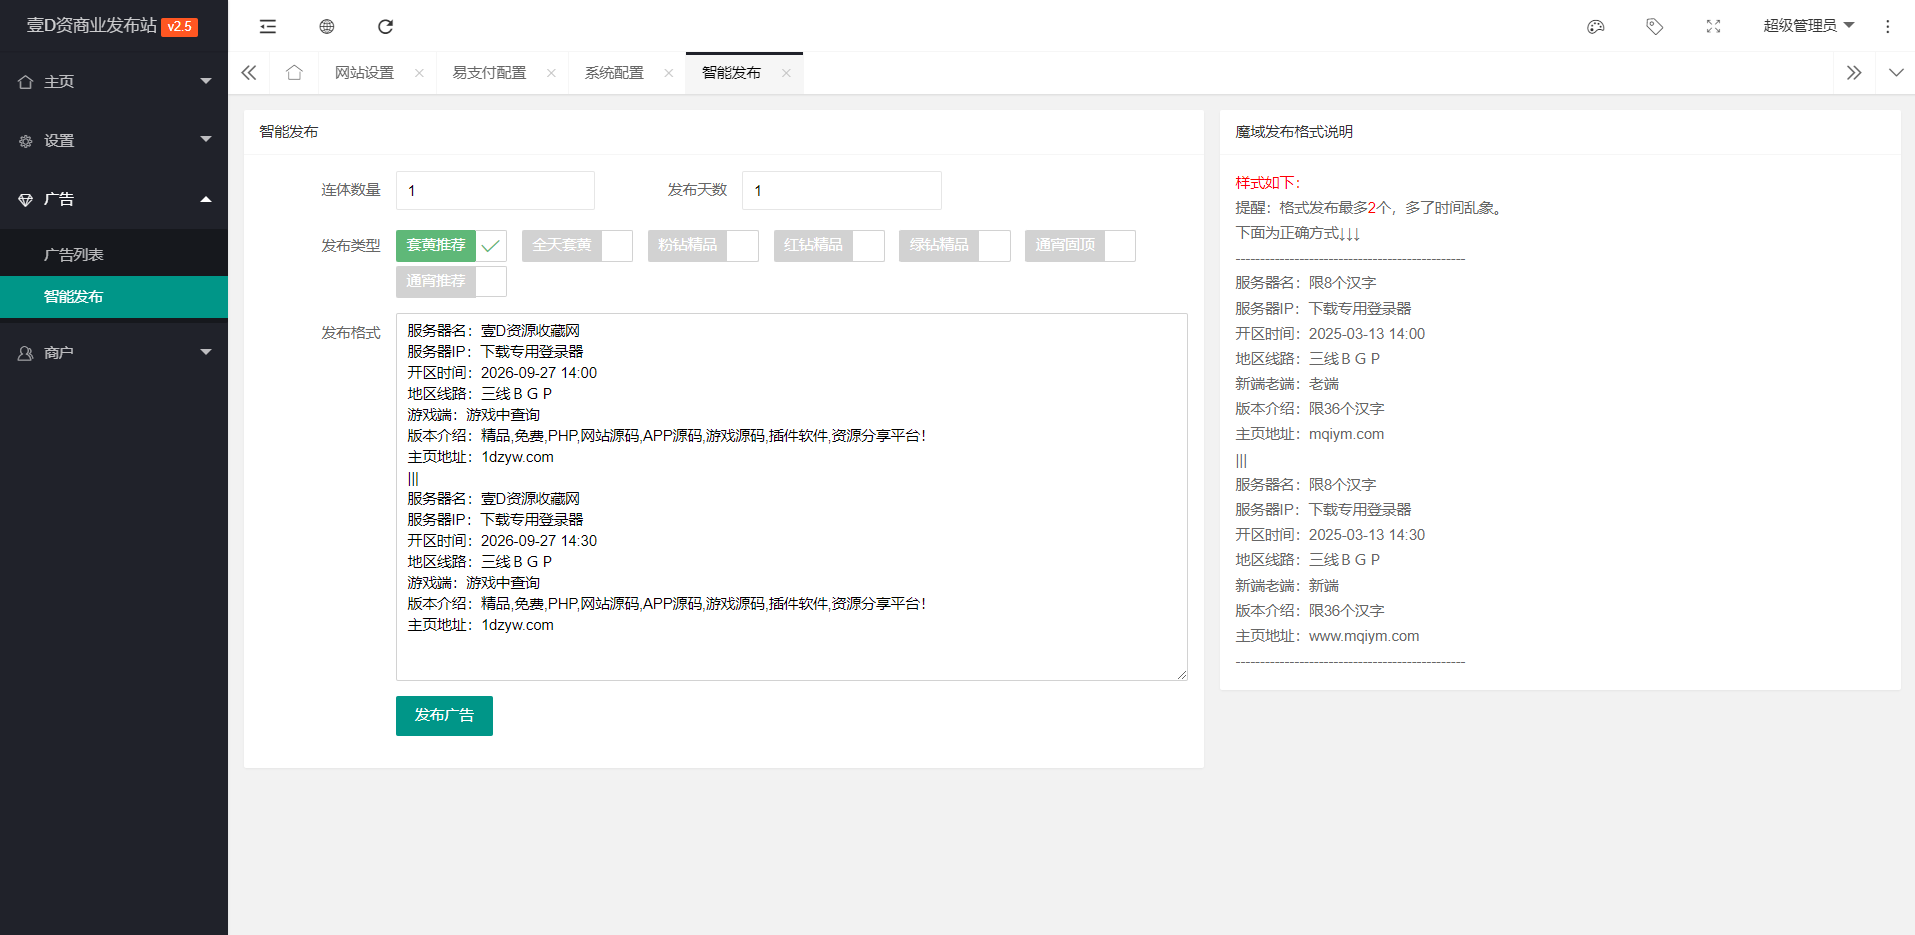The height and width of the screenshot is (935, 1915).
Task: Check the 全天套黄 publish type
Action: coord(577,246)
